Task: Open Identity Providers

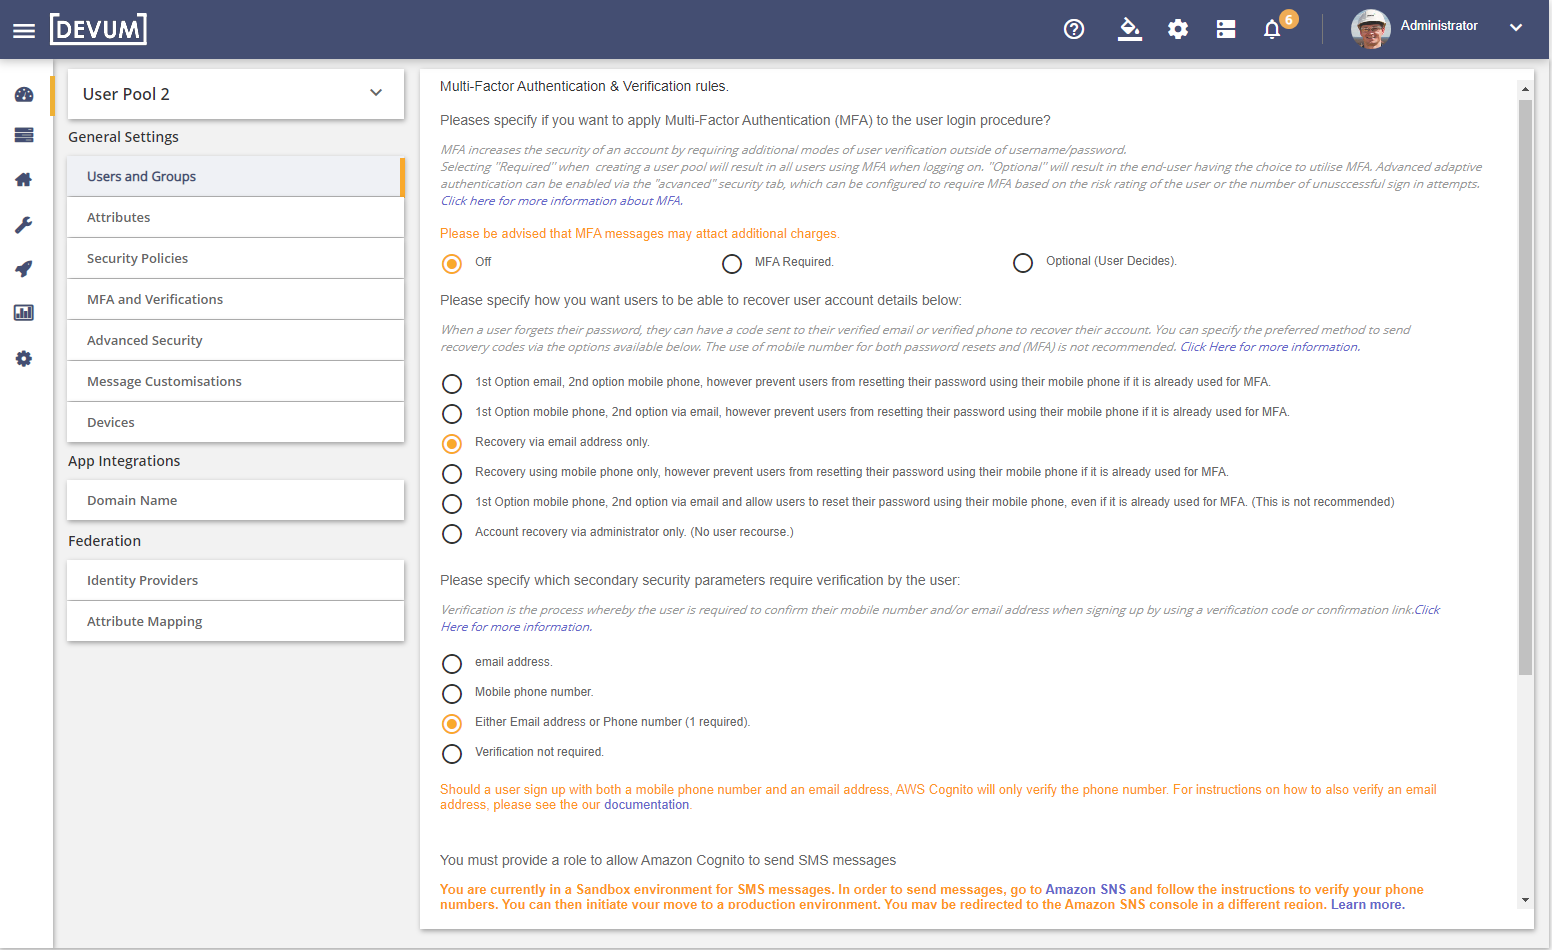Action: point(236,580)
